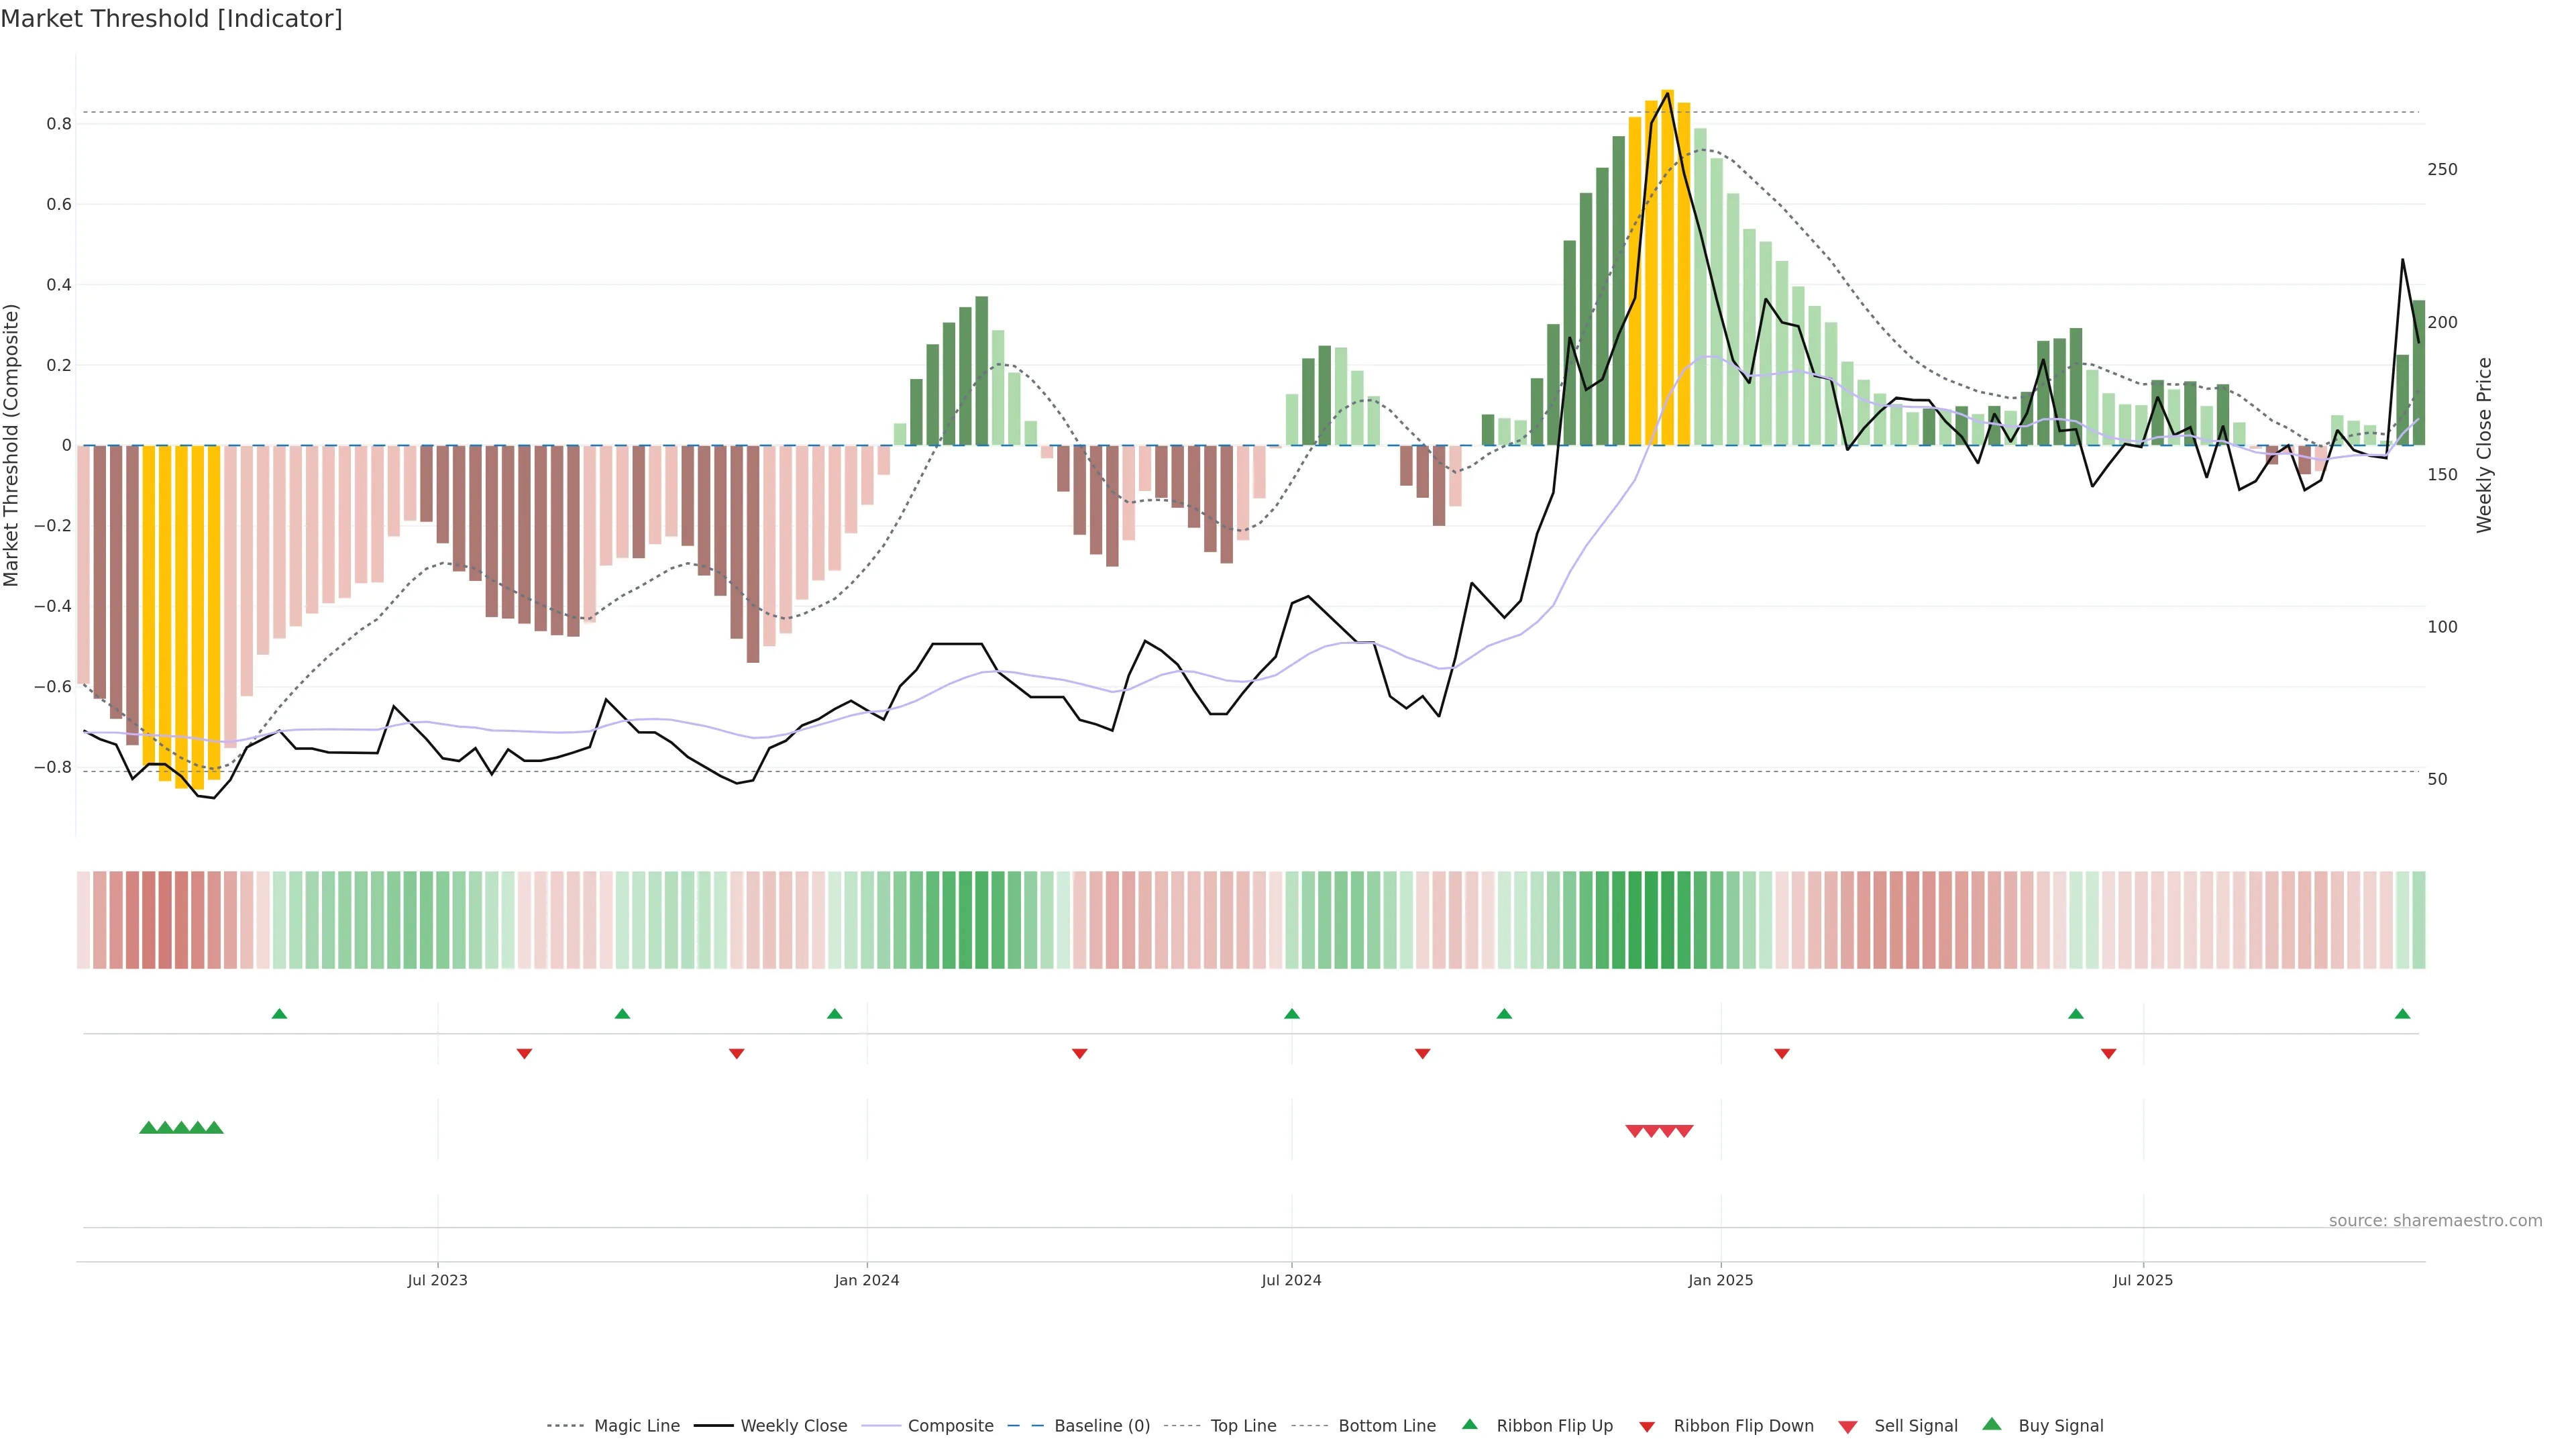This screenshot has width=2576, height=1449.
Task: Hide the Weekly Close series in legend
Action: (793, 1425)
